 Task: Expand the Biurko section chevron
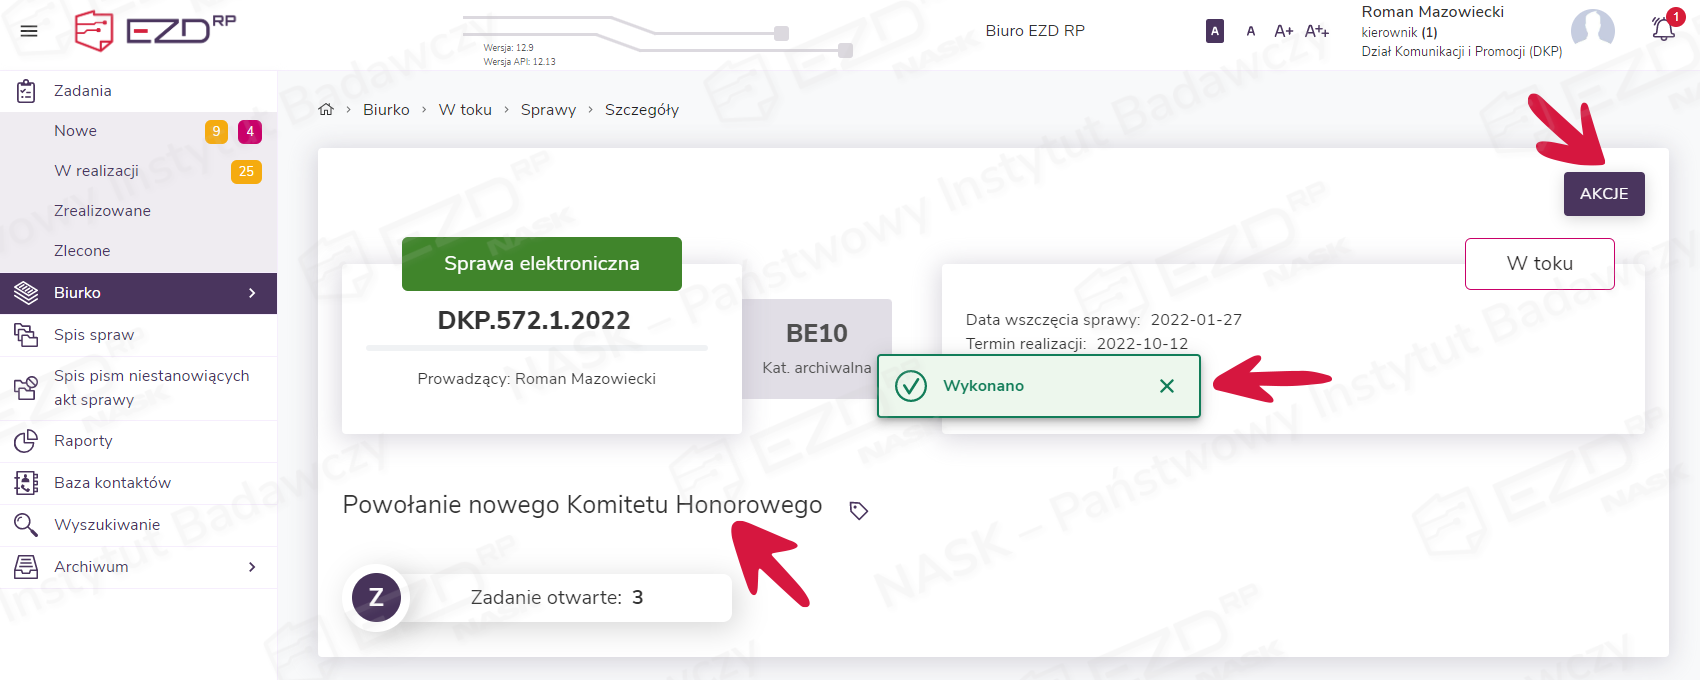click(252, 293)
